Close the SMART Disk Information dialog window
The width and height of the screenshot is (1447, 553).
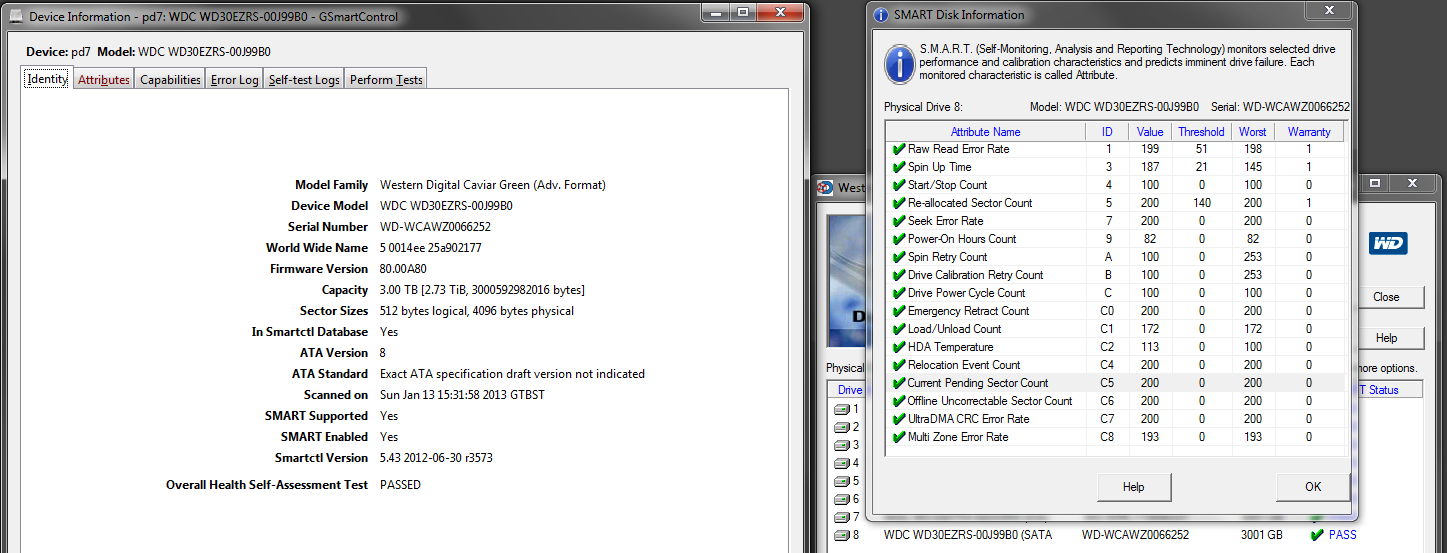point(1328,12)
